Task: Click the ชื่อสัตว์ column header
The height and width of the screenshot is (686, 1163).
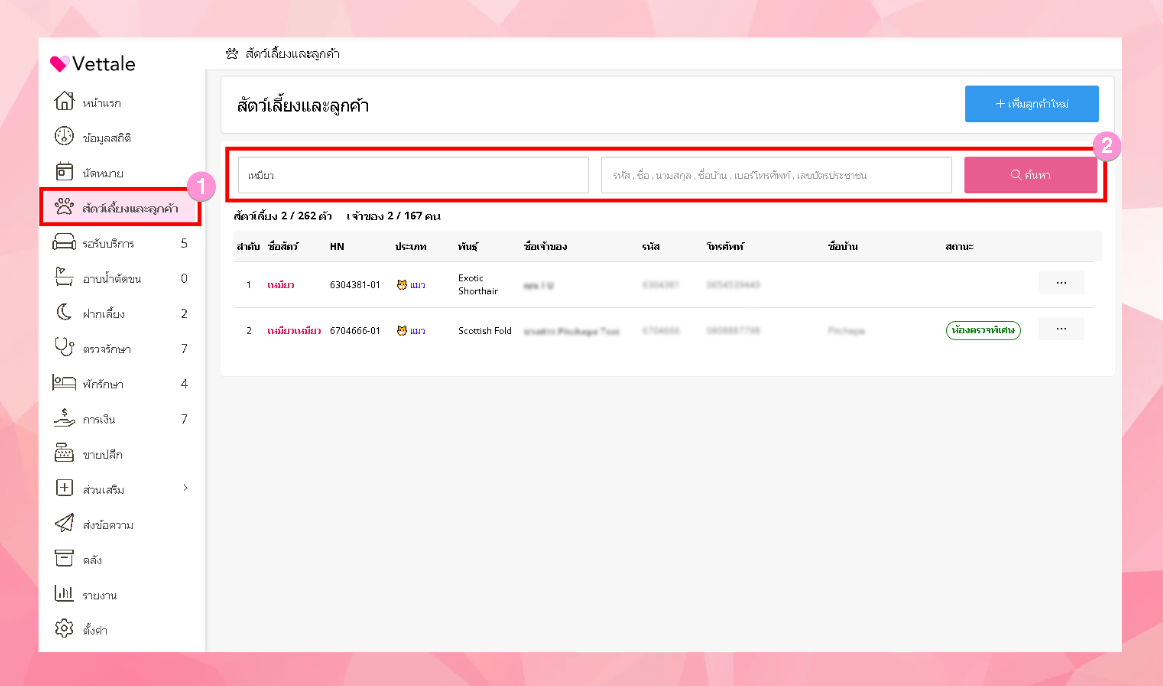Action: click(283, 246)
